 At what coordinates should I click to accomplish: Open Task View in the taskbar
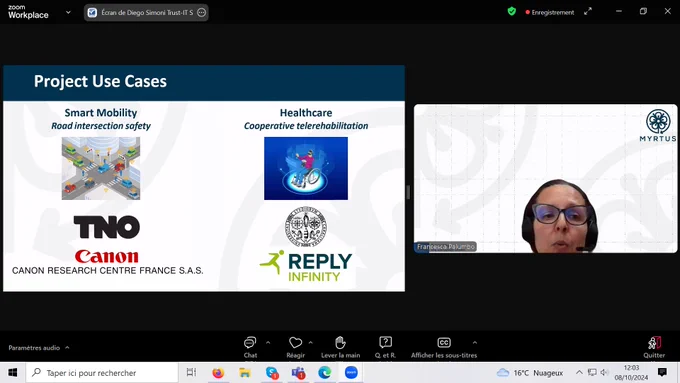point(191,373)
